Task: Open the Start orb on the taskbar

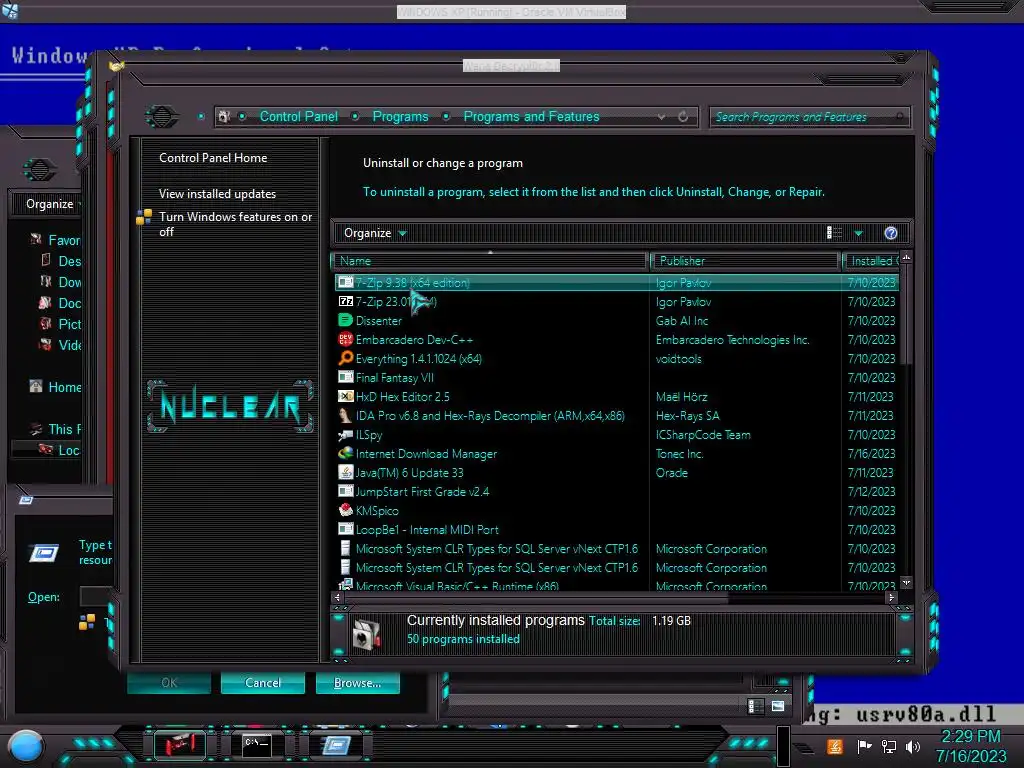Action: pos(26,746)
